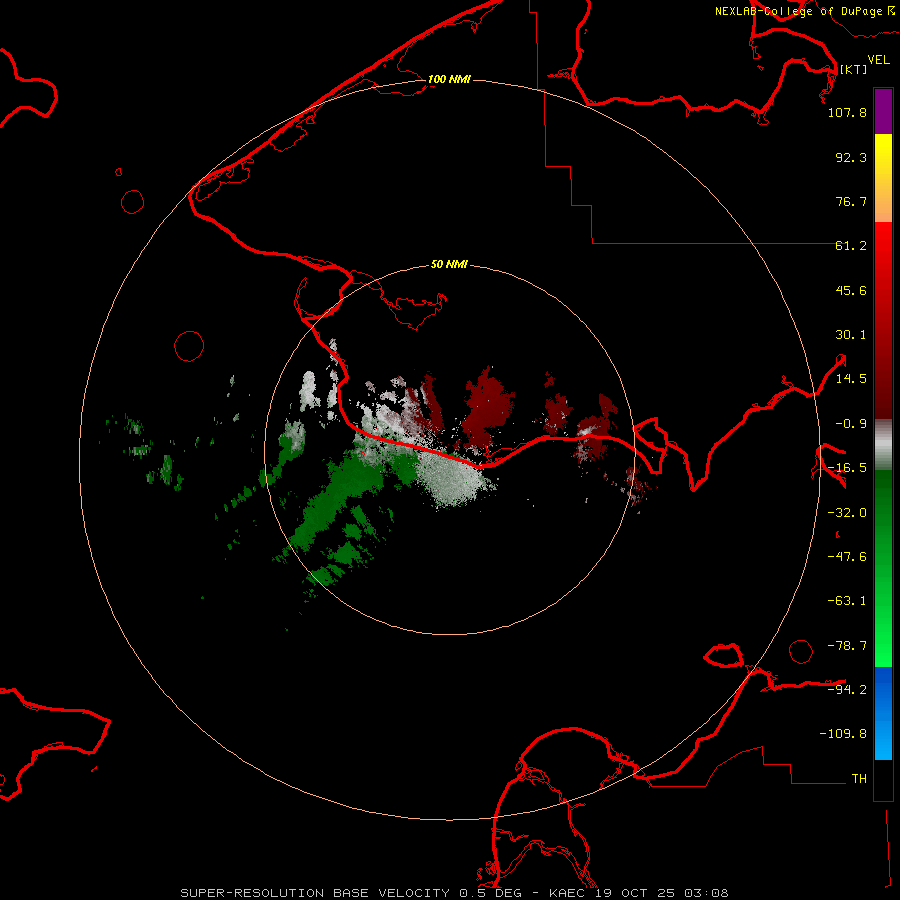Image resolution: width=900 pixels, height=900 pixels.
Task: Click the -0.9 legend value
Action: (851, 424)
